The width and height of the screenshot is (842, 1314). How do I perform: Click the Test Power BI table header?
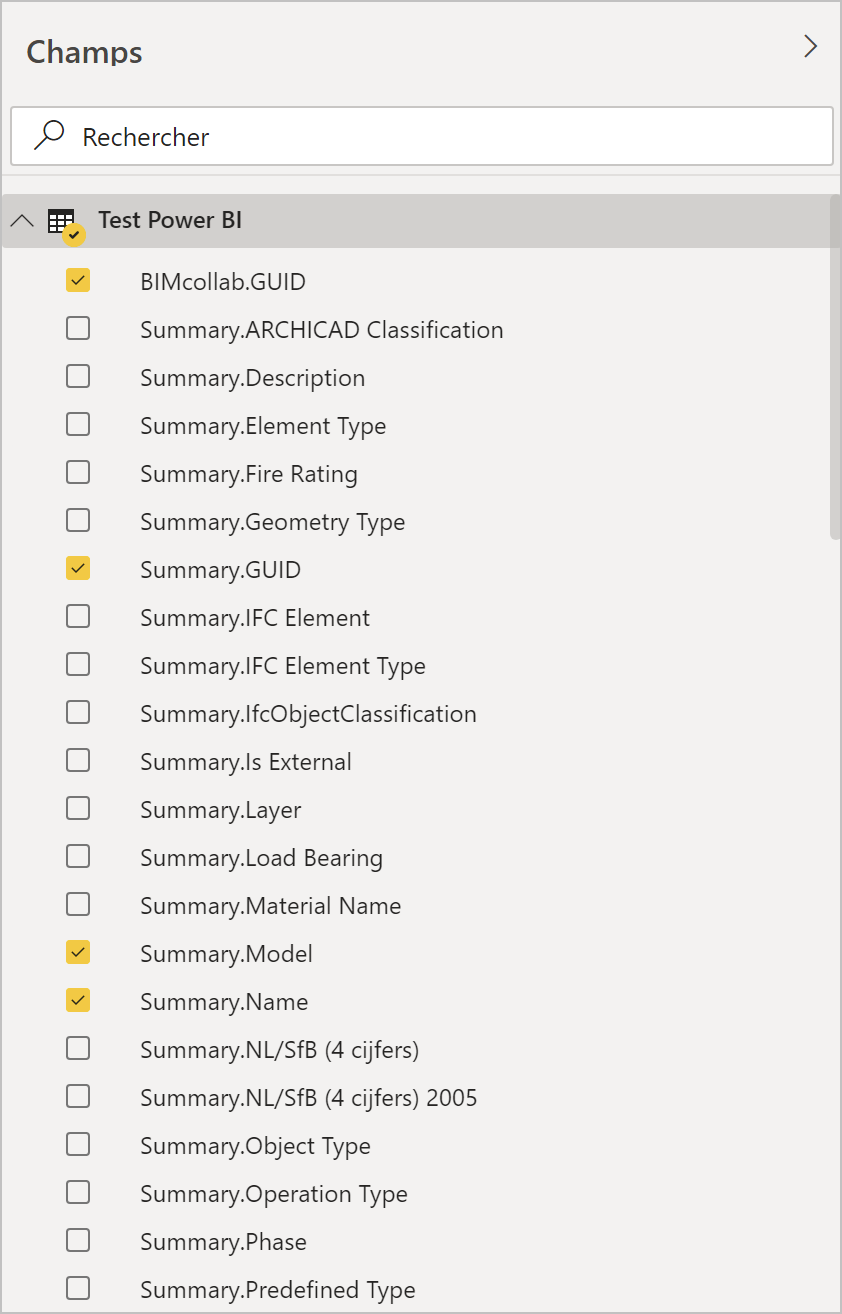415,221
